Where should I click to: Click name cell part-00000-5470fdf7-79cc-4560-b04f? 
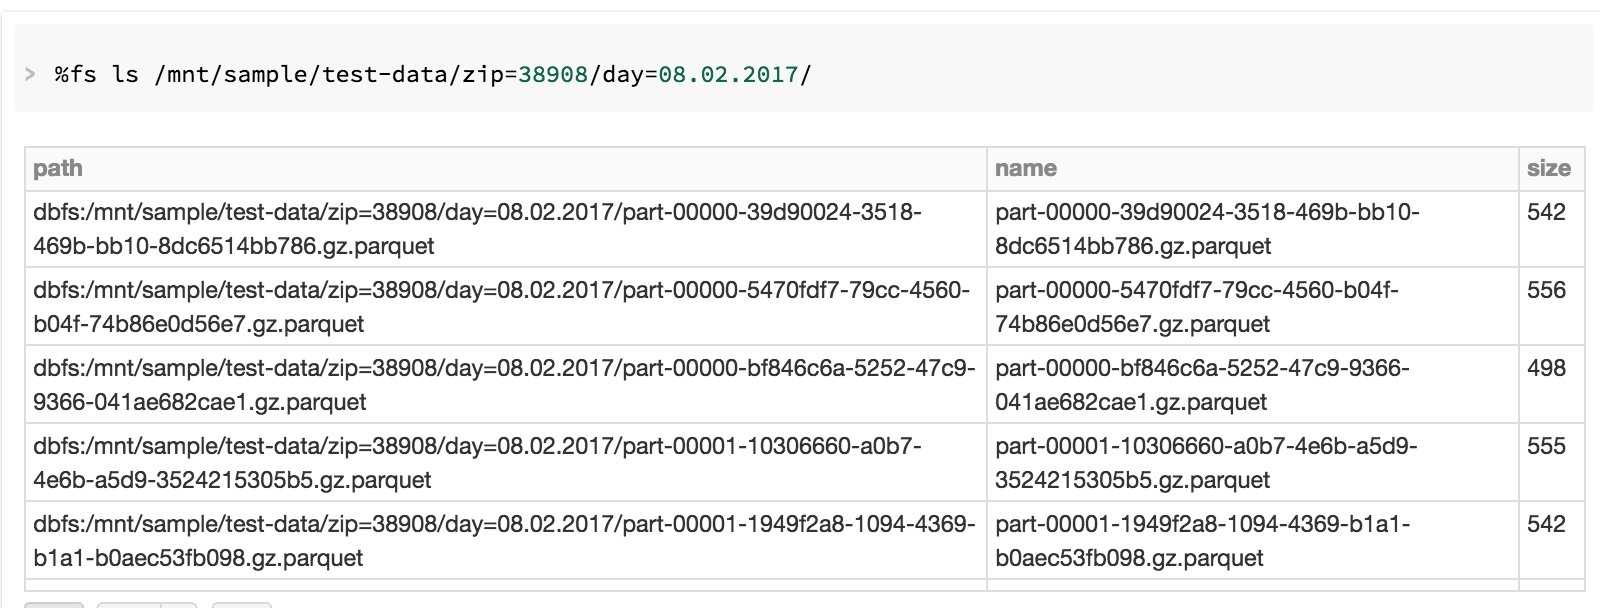(1196, 307)
